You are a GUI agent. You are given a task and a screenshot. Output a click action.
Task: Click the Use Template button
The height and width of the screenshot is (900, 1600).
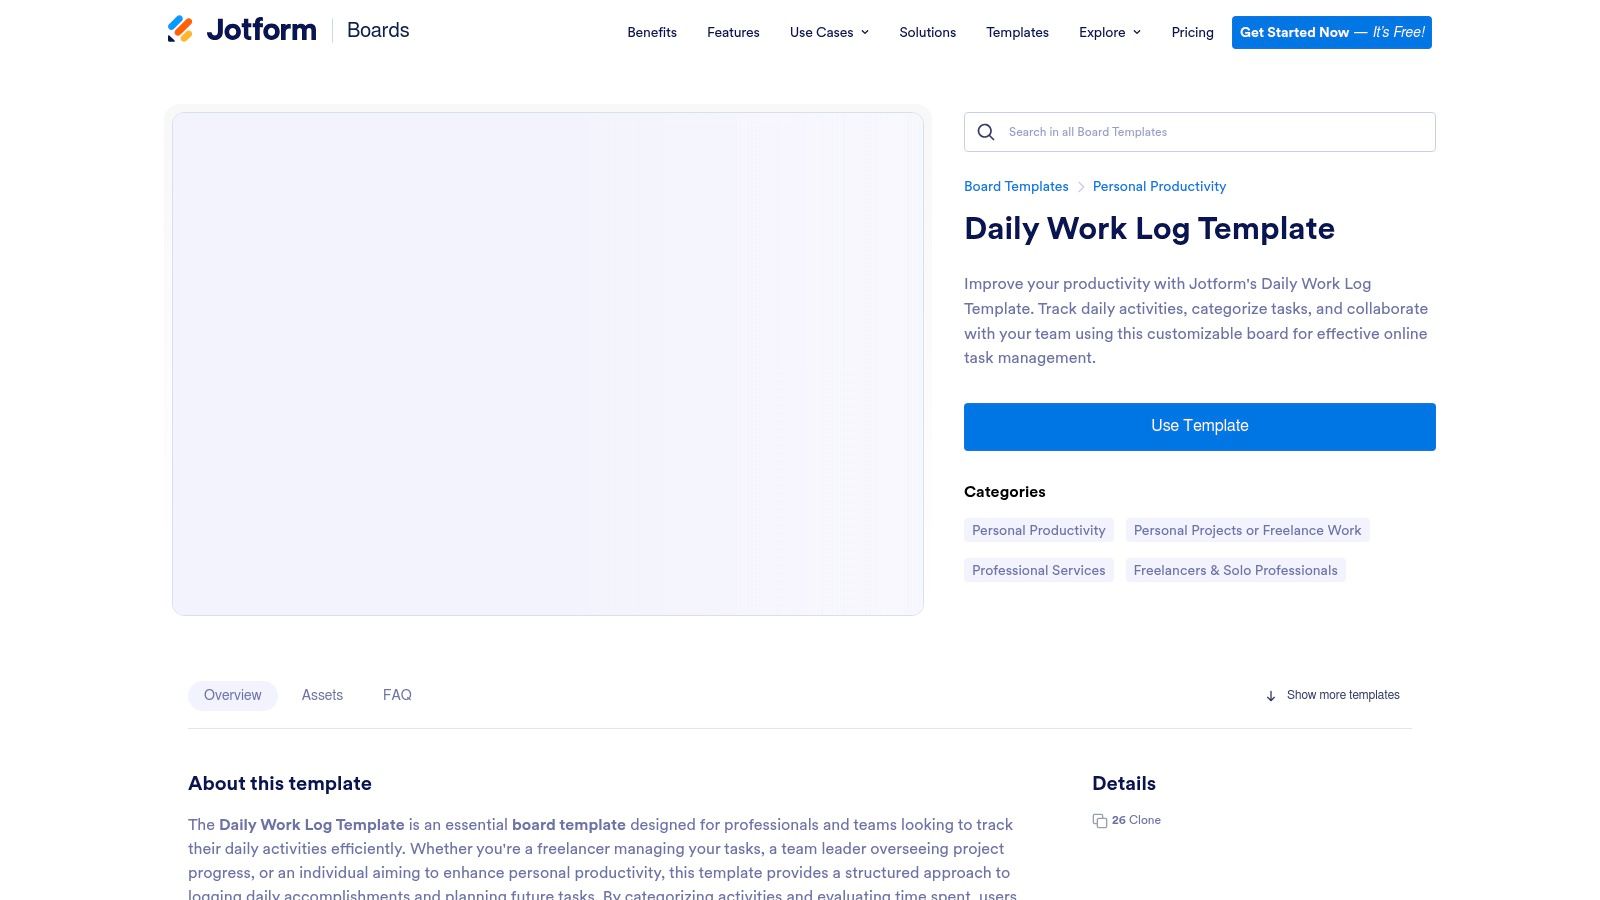pyautogui.click(x=1199, y=426)
